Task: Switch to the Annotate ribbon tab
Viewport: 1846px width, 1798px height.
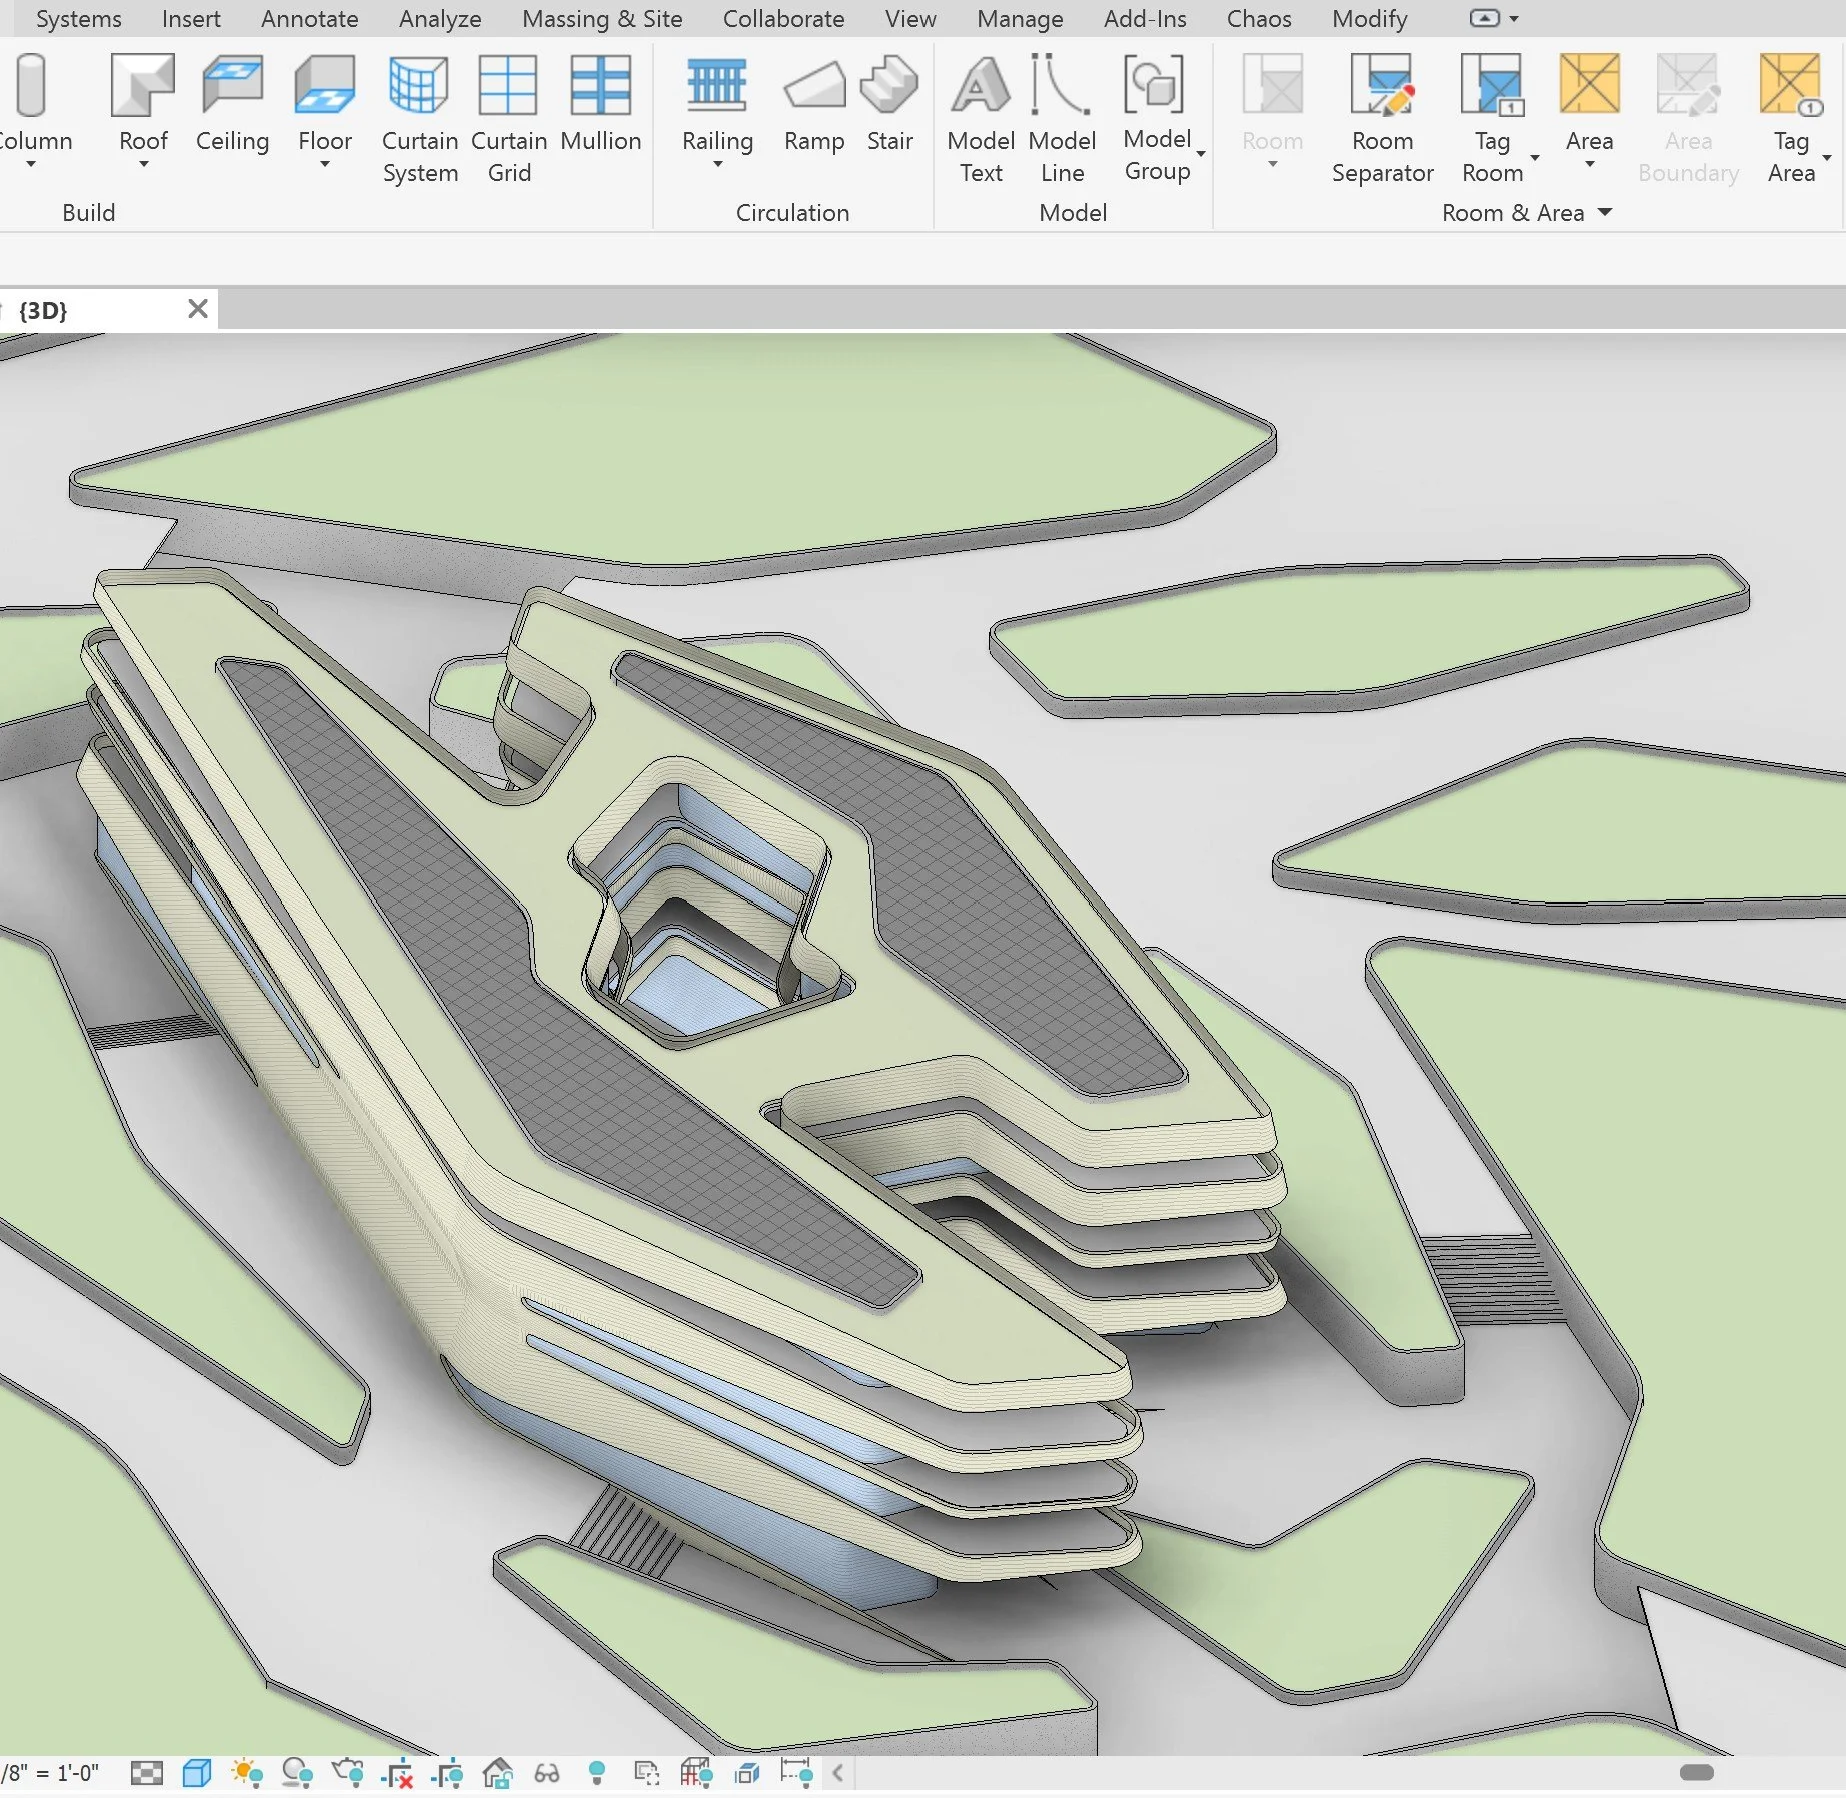Action: point(309,18)
